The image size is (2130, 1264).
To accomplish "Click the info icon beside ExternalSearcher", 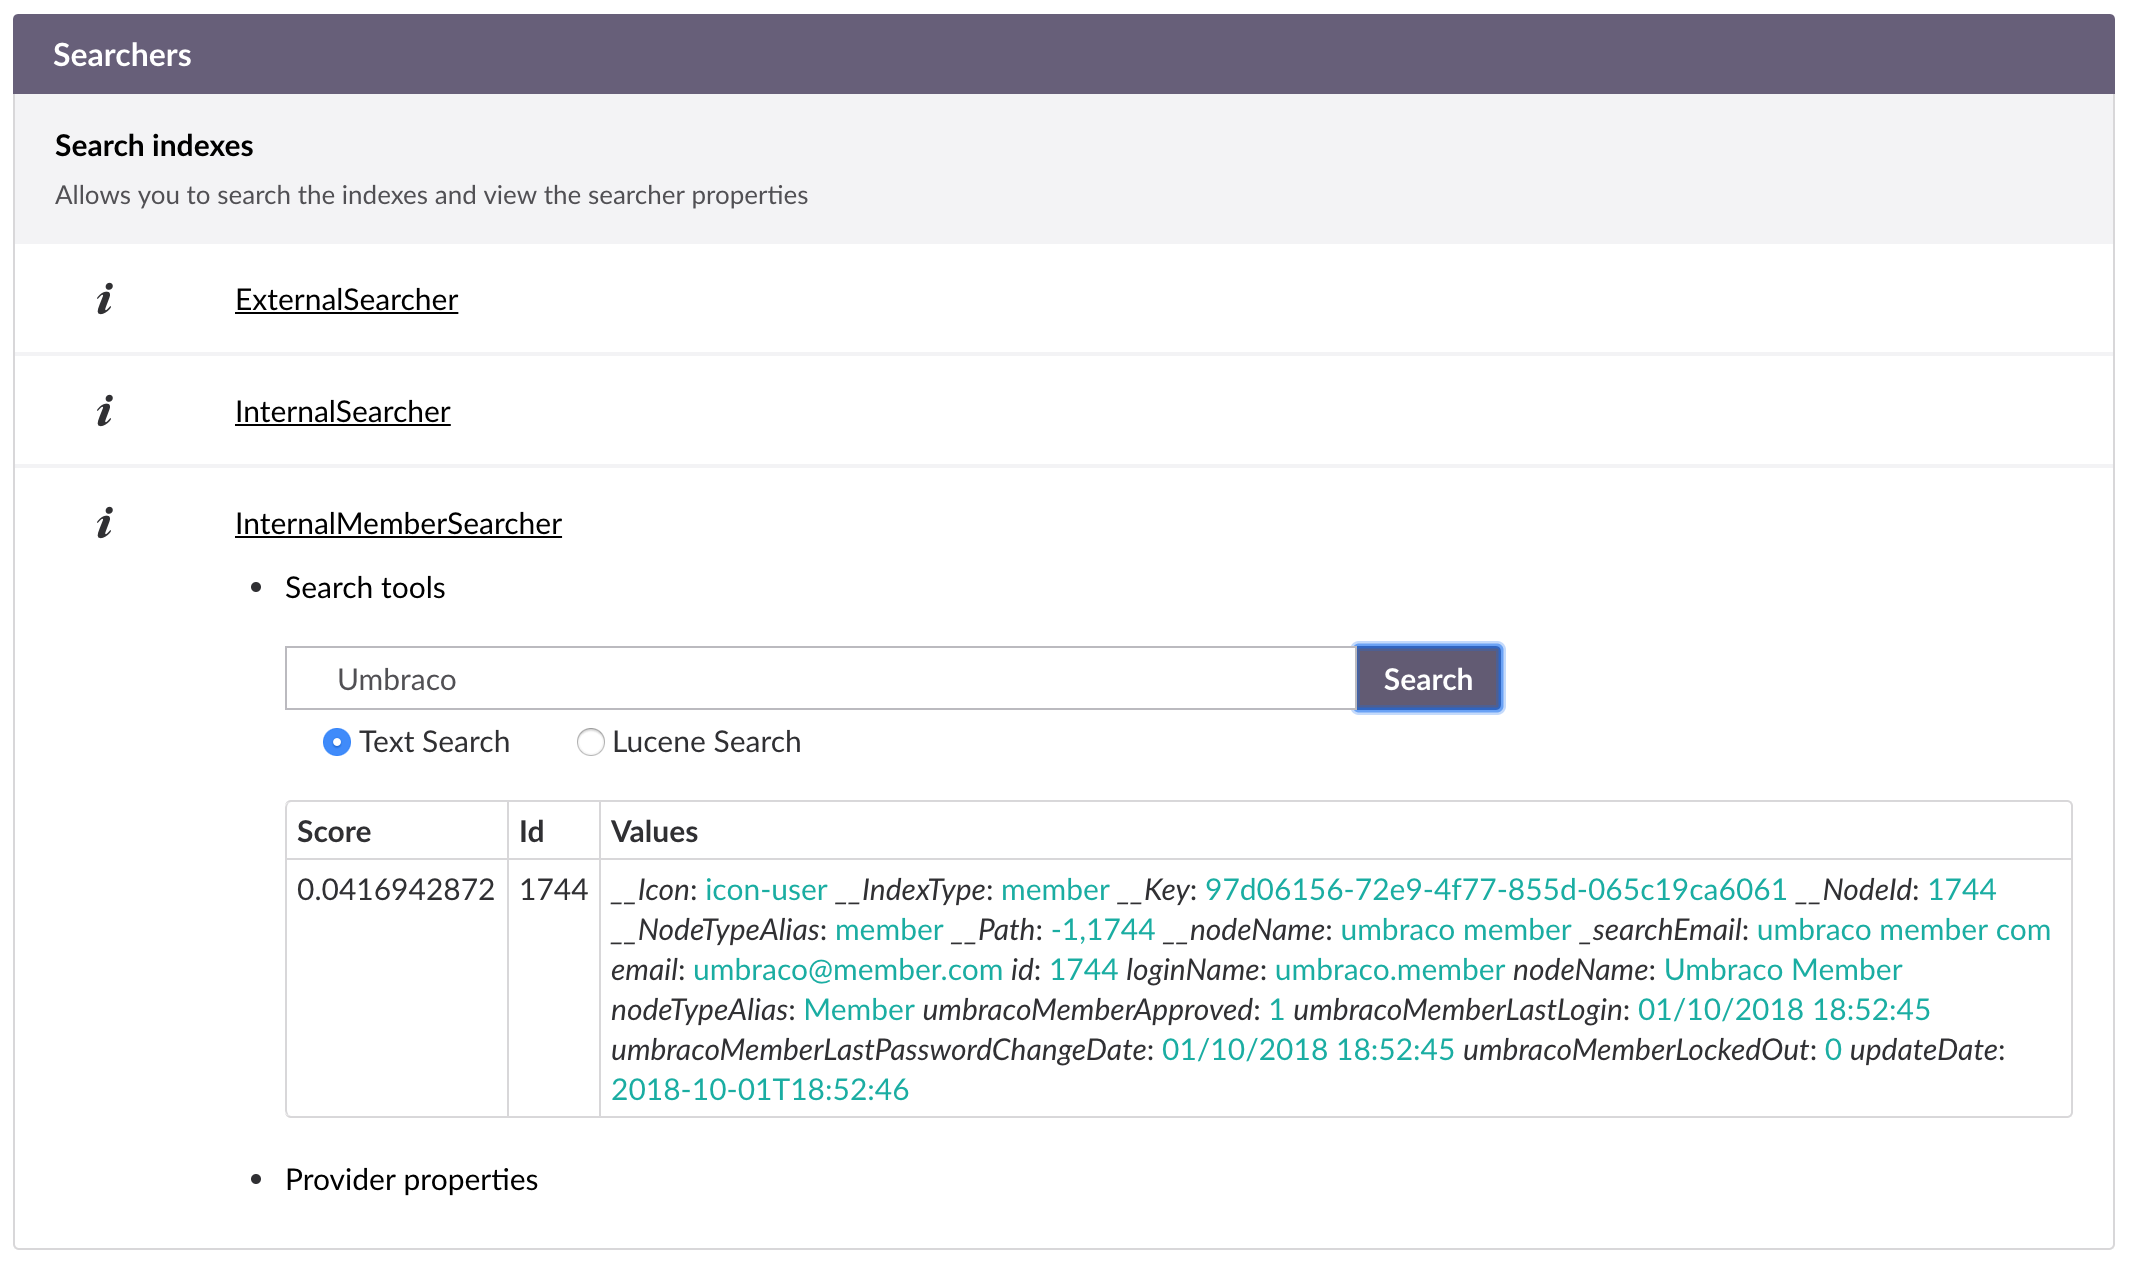I will (x=105, y=299).
